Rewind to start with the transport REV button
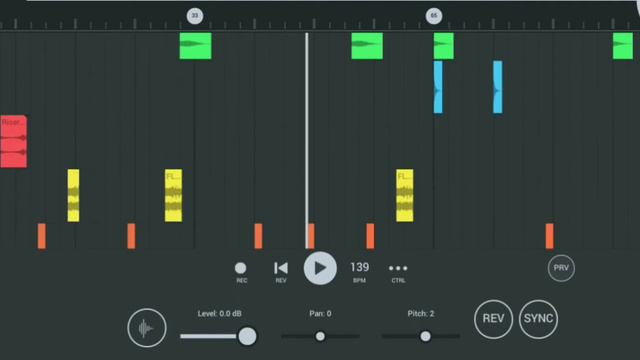This screenshot has width=640, height=360. point(281,272)
